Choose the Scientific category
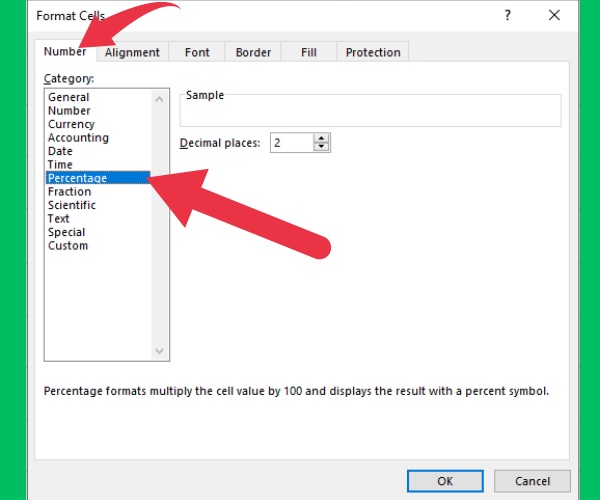Image resolution: width=600 pixels, height=500 pixels. [x=98, y=205]
